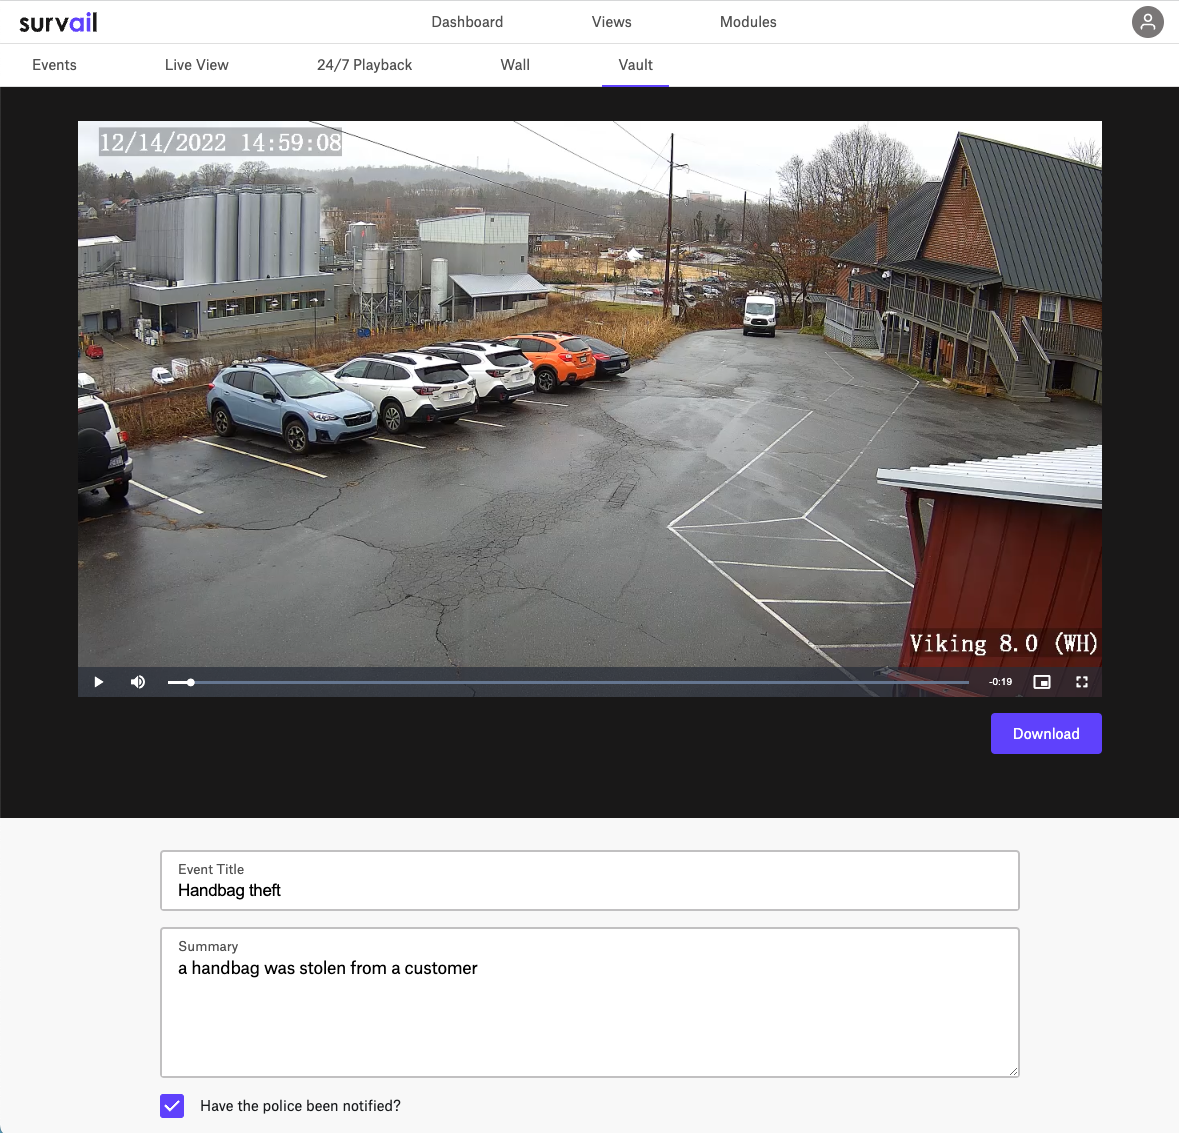Click the video progress scrubber handle

tap(191, 683)
